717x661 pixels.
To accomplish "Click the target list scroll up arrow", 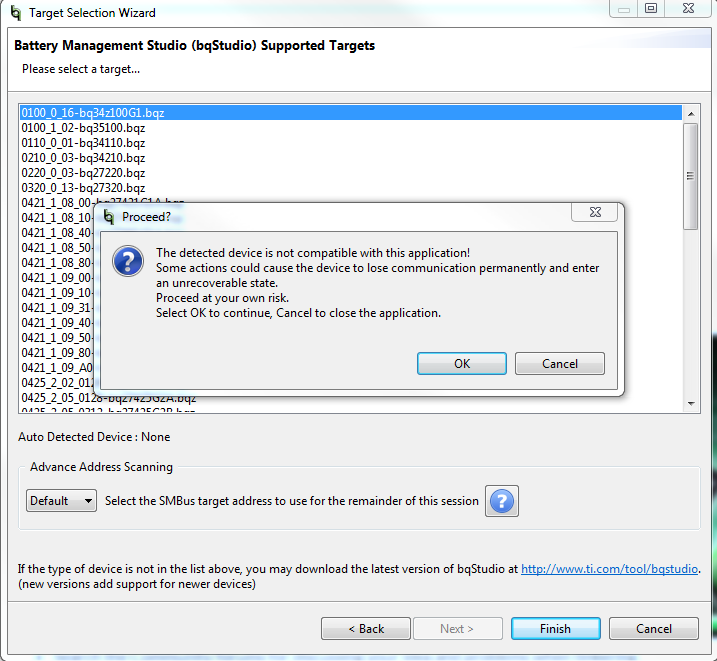I will tap(691, 113).
